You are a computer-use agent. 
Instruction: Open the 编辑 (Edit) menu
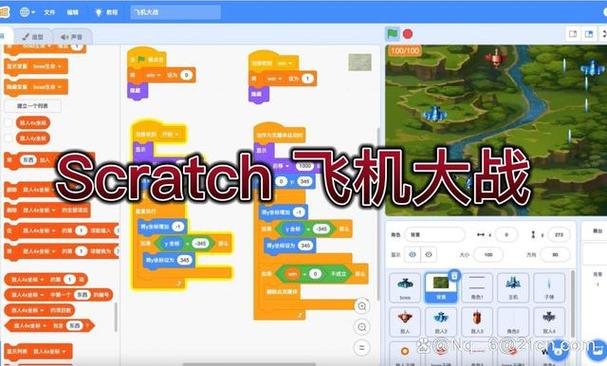tap(72, 12)
